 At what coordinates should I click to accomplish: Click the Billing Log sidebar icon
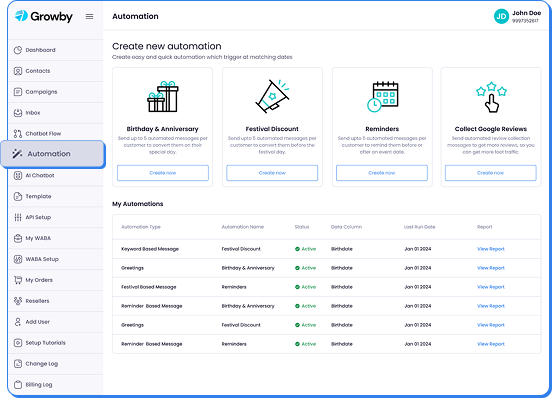click(18, 385)
